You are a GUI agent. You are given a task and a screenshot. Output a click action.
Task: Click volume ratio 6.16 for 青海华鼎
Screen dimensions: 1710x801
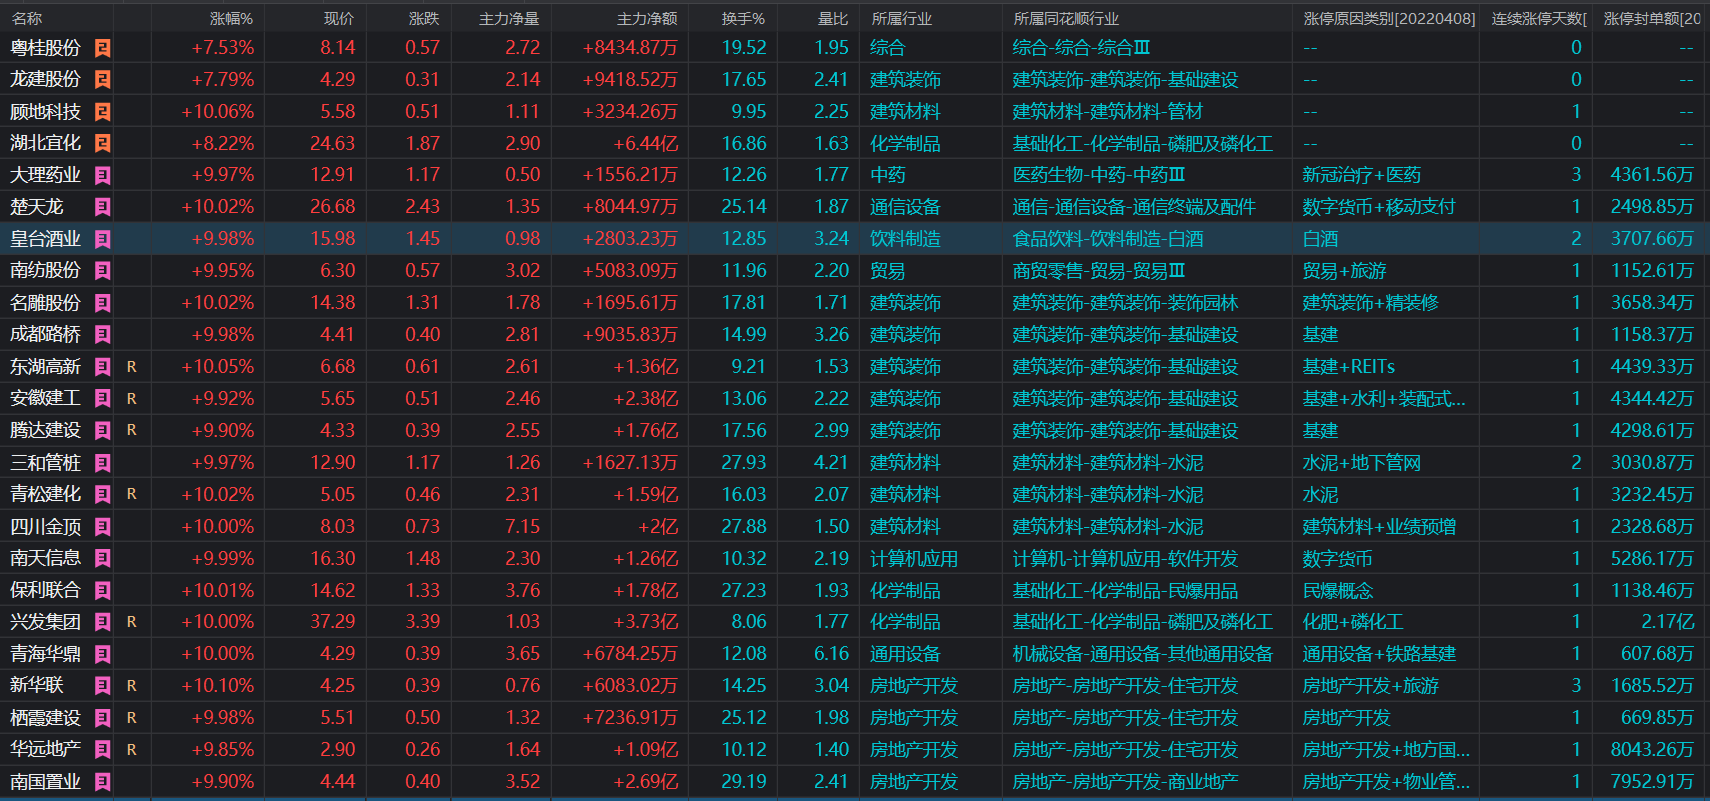pos(831,654)
